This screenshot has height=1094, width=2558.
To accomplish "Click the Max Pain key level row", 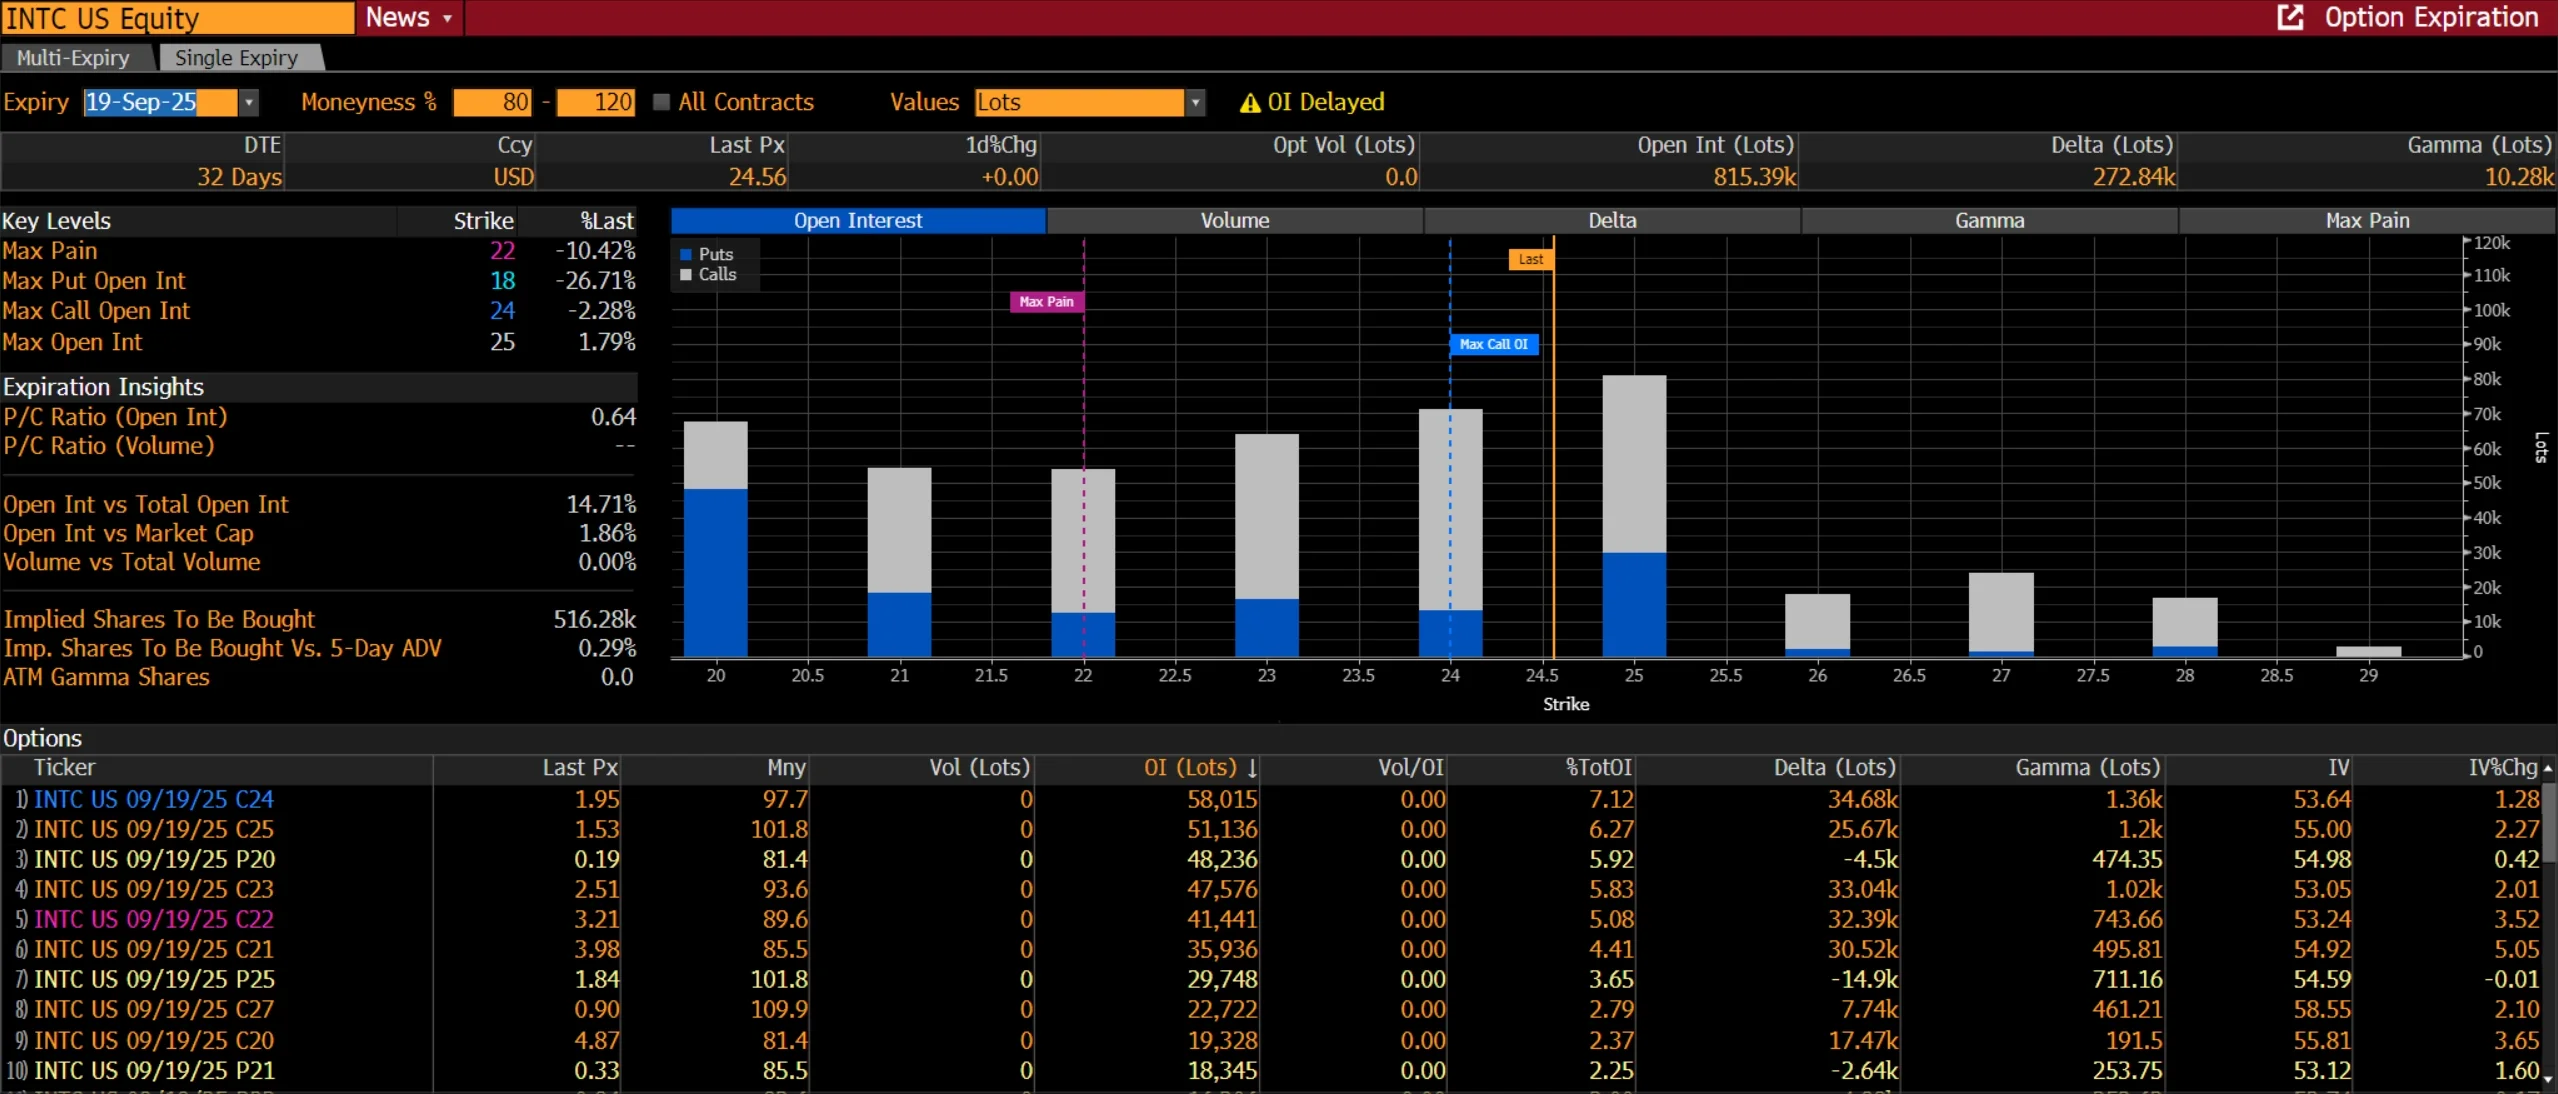I will [x=319, y=251].
